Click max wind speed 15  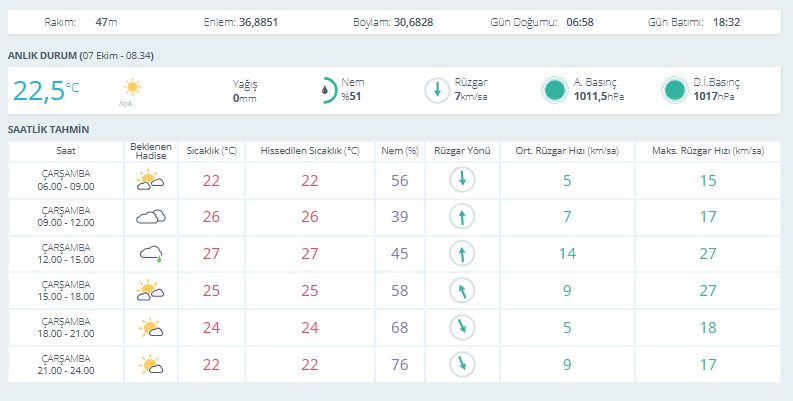(708, 181)
